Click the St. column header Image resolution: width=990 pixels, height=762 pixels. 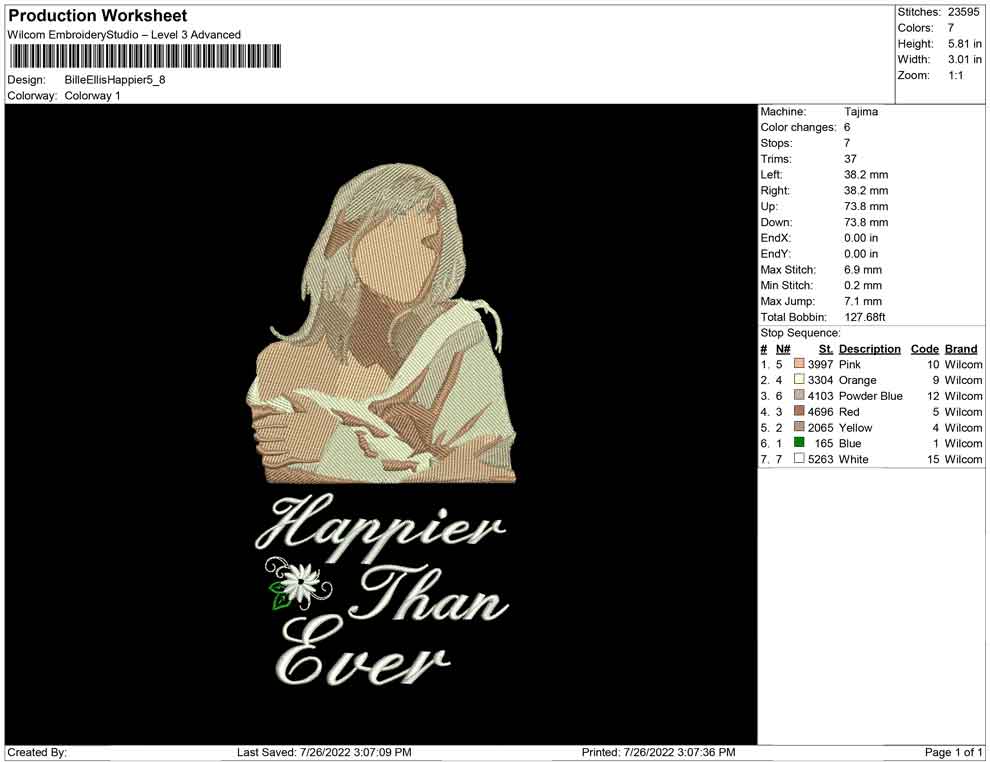(826, 349)
